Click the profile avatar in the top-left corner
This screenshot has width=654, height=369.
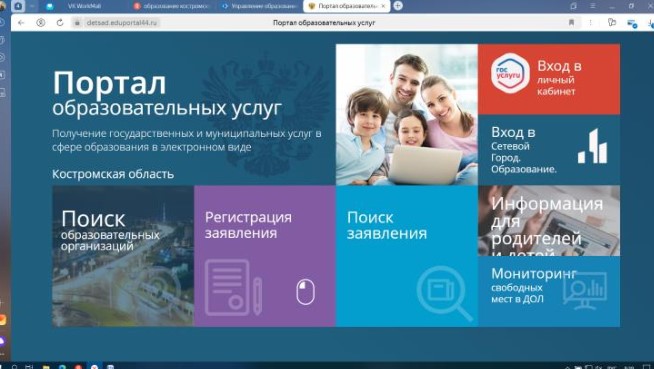3,6
